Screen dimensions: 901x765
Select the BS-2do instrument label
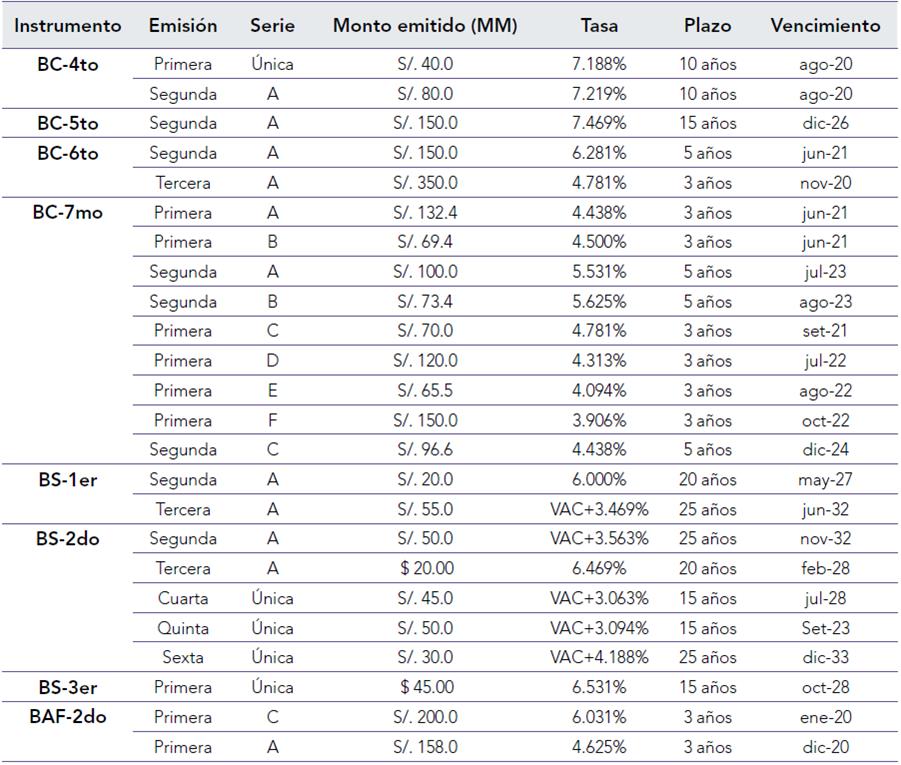pos(68,539)
